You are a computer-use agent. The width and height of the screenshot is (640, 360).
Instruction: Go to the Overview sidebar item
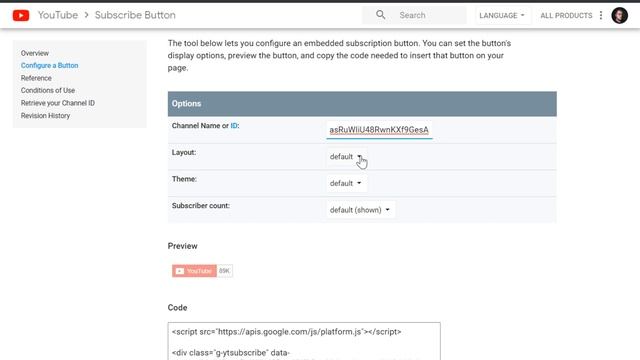(x=35, y=53)
